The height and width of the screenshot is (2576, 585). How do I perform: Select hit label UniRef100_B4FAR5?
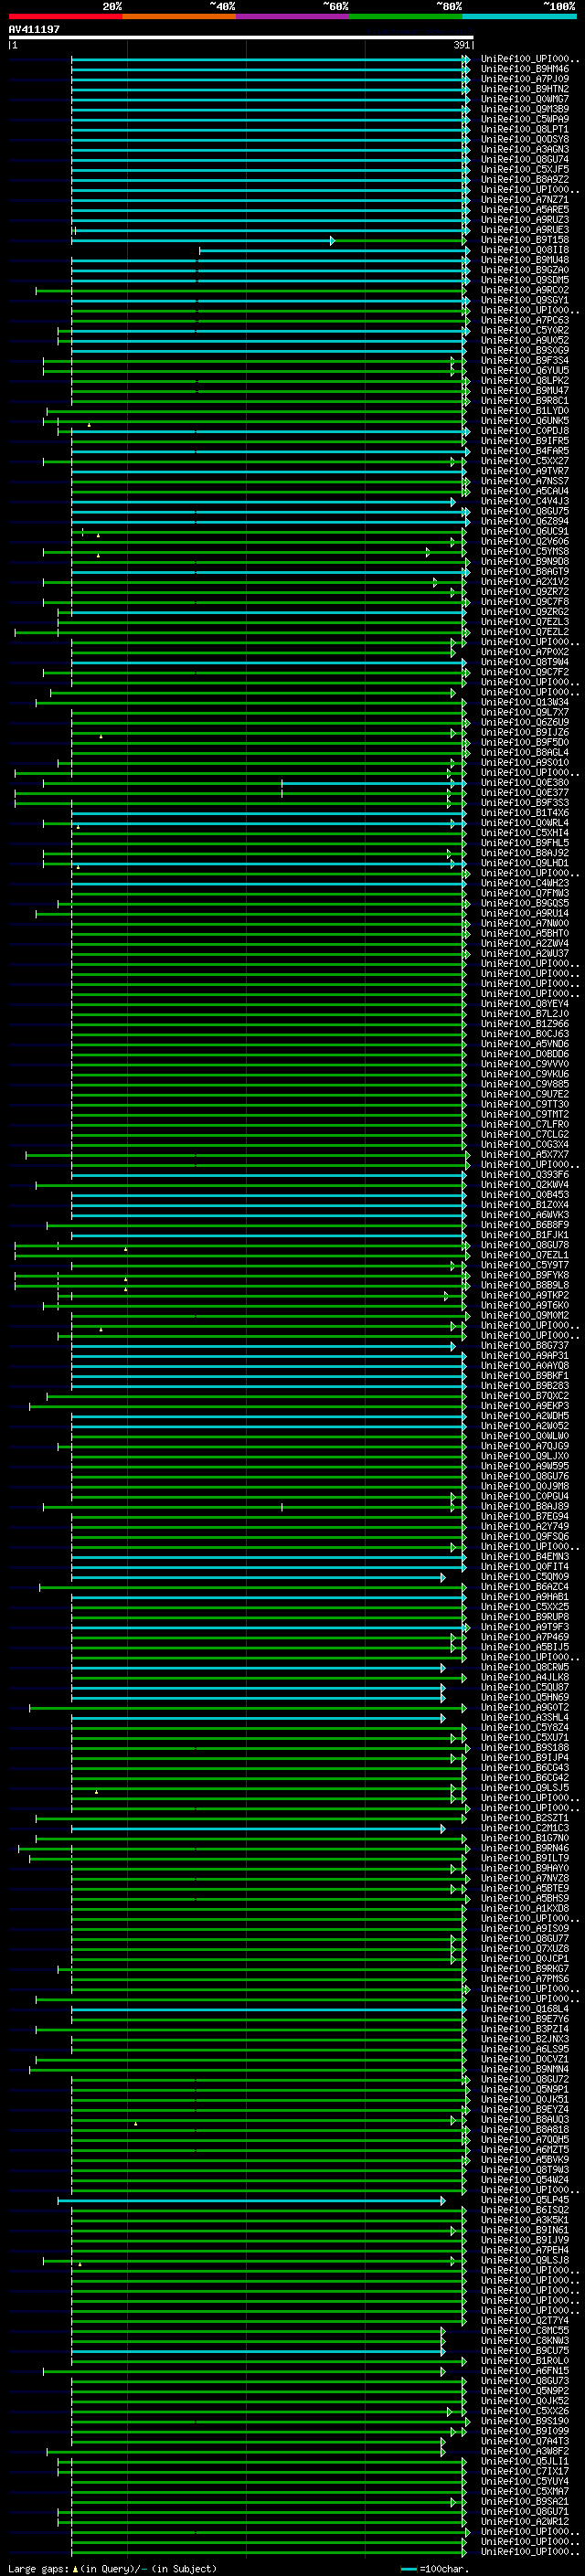525,452
